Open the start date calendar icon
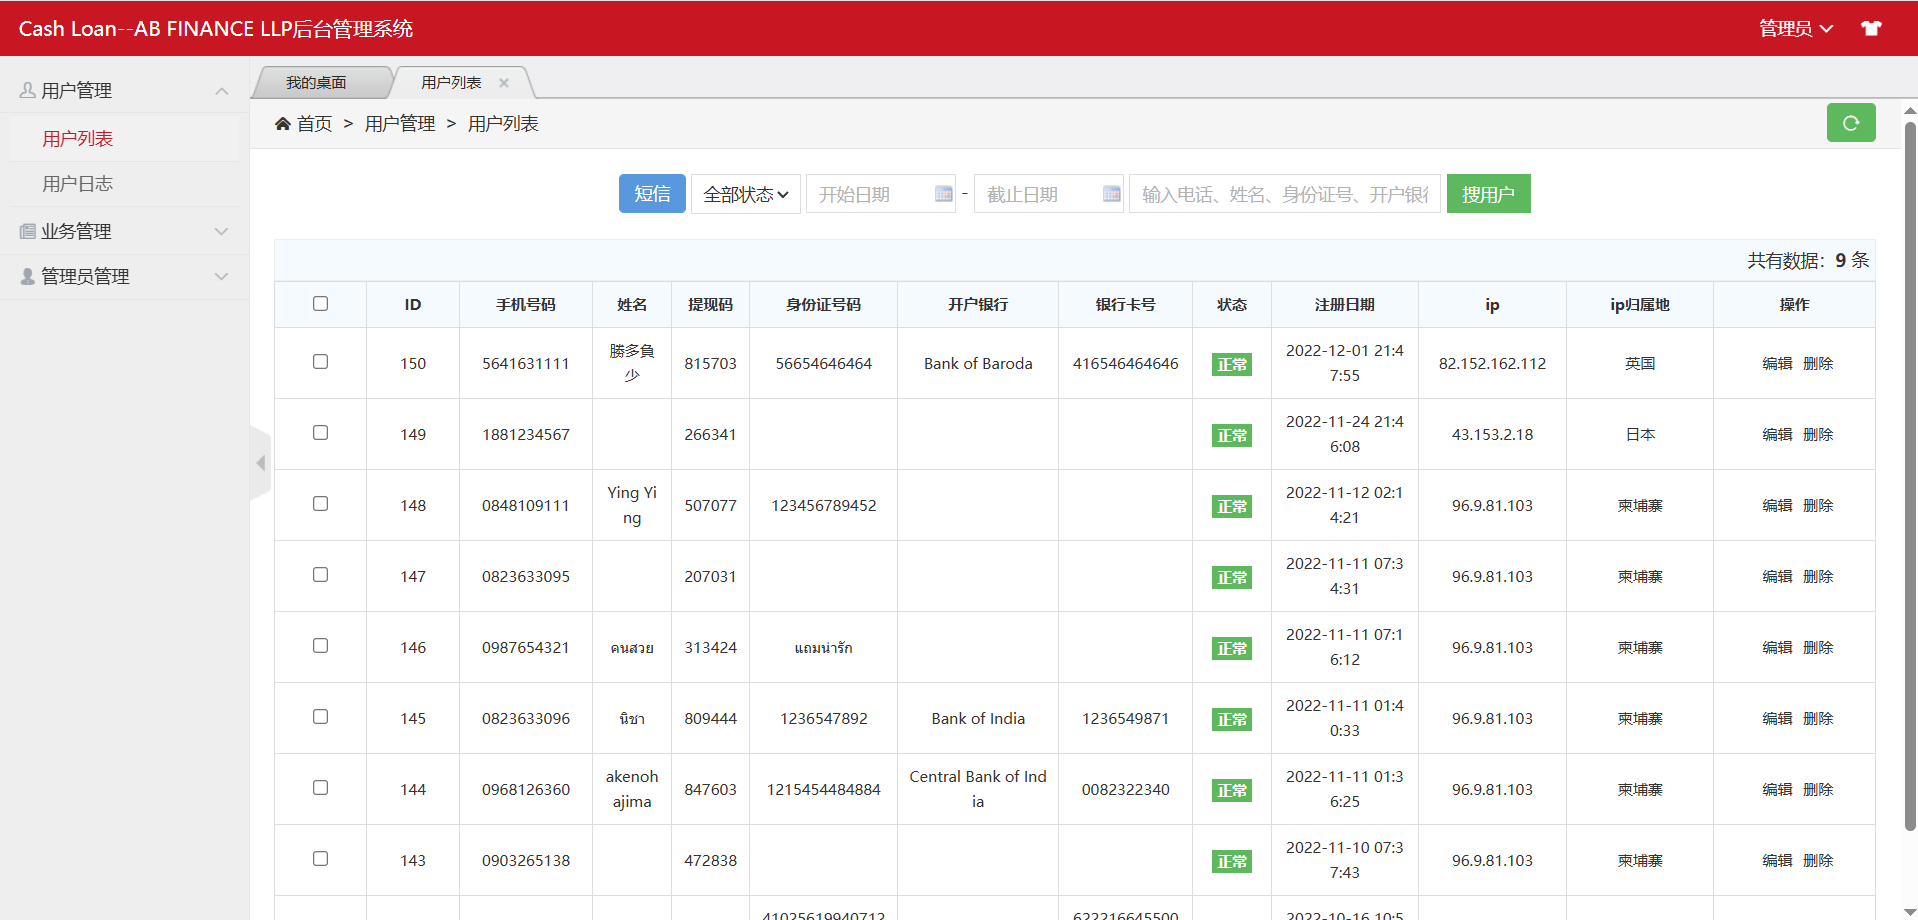Viewport: 1918px width, 920px height. tap(942, 194)
